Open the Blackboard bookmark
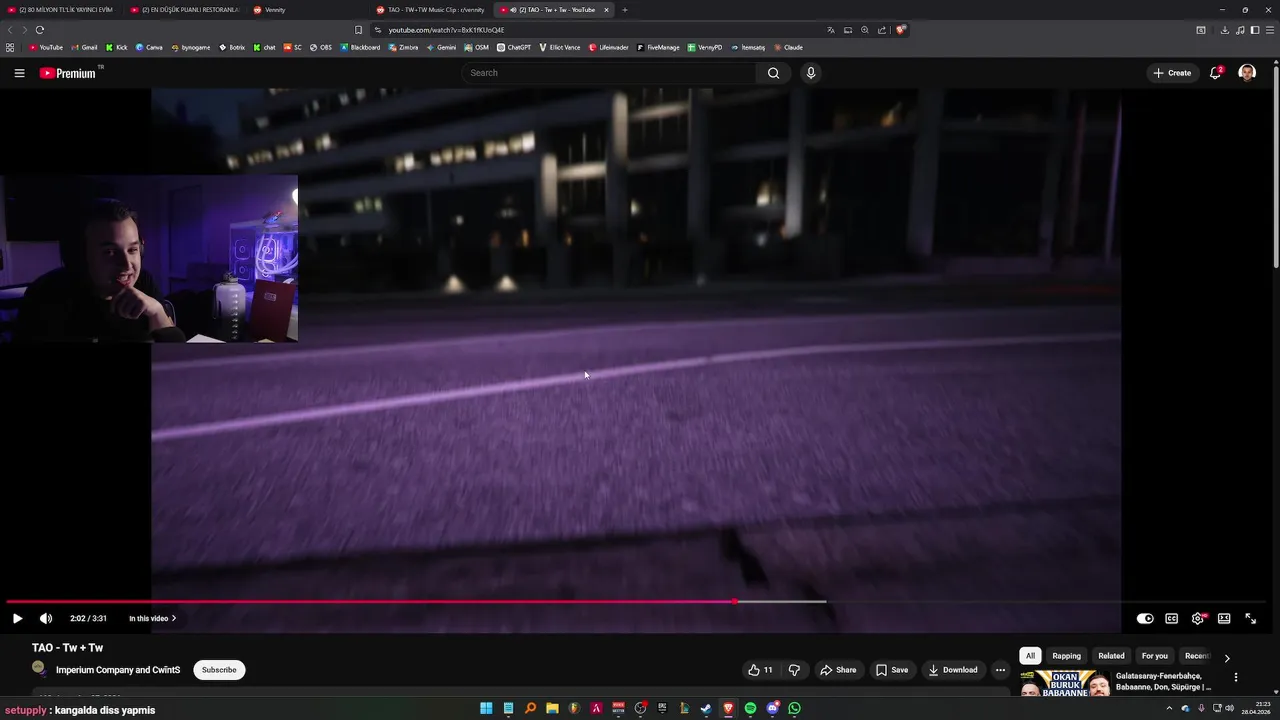The height and width of the screenshot is (720, 1280). (360, 47)
